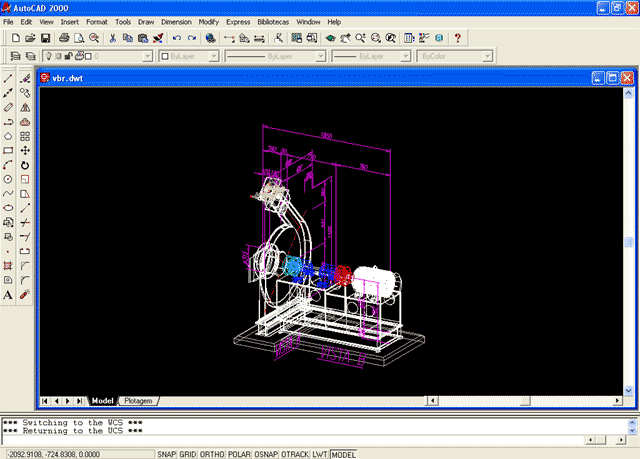Click the Save icon in toolbar
This screenshot has width=640, height=459.
(x=45, y=38)
